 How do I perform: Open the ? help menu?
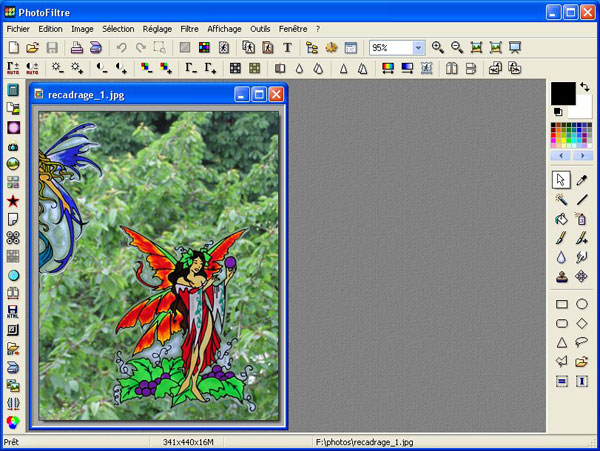[x=318, y=29]
